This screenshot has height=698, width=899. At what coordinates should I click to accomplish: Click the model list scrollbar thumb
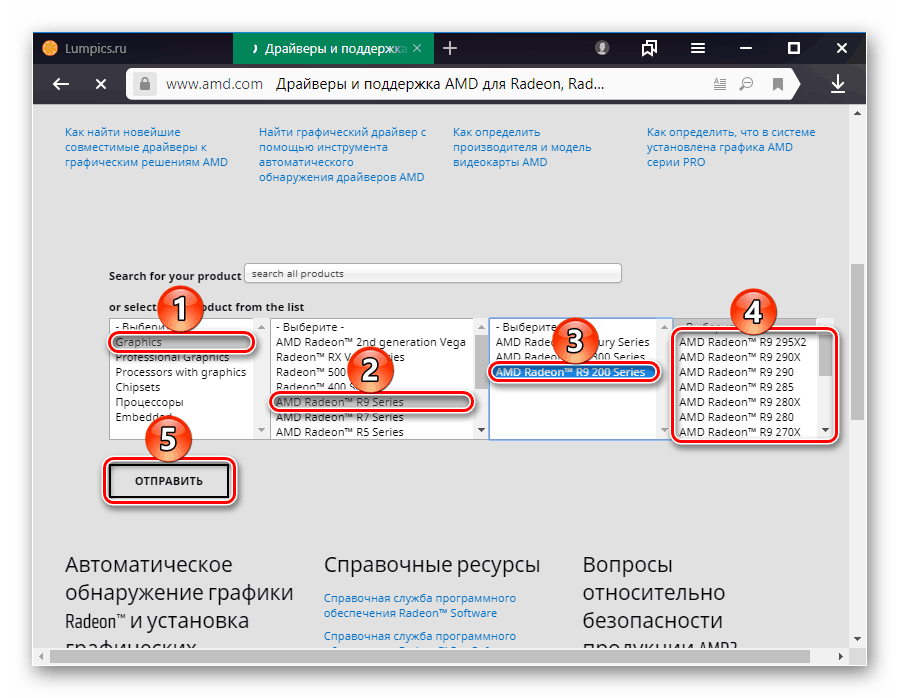click(825, 354)
